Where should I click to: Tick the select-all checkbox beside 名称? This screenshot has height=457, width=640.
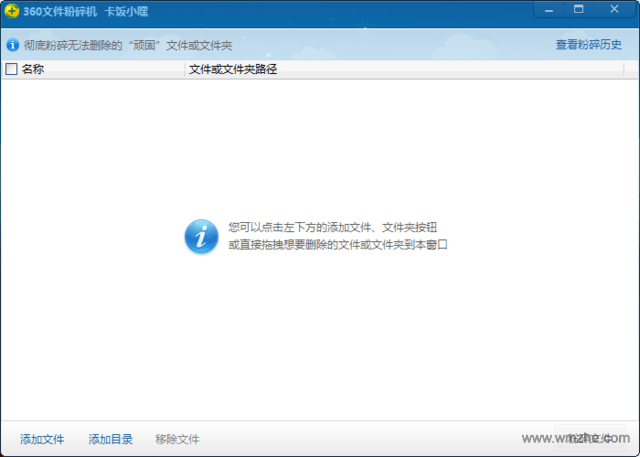pyautogui.click(x=11, y=69)
